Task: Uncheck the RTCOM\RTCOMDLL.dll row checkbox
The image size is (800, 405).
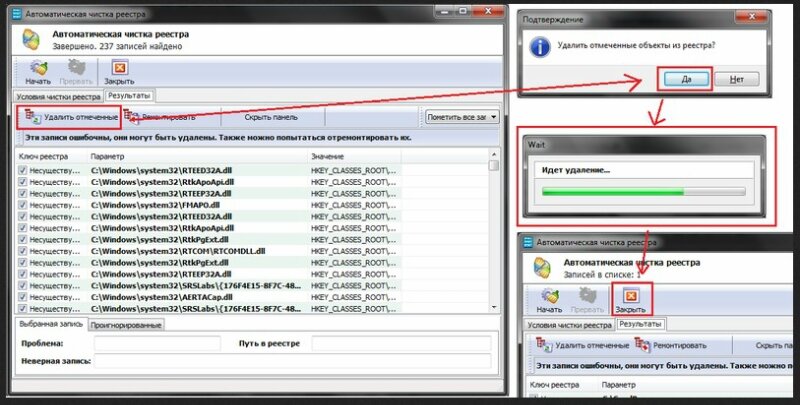Action: click(22, 251)
